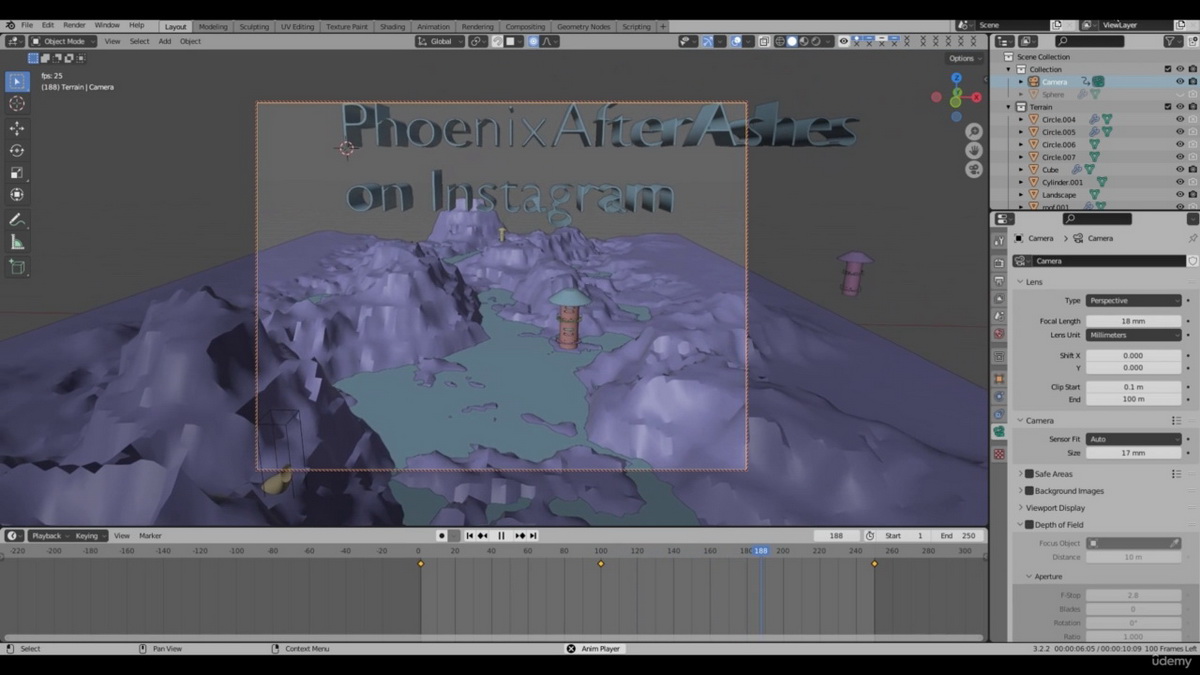This screenshot has width=1200, height=675.
Task: Select the Select Box tool
Action: coord(17,81)
